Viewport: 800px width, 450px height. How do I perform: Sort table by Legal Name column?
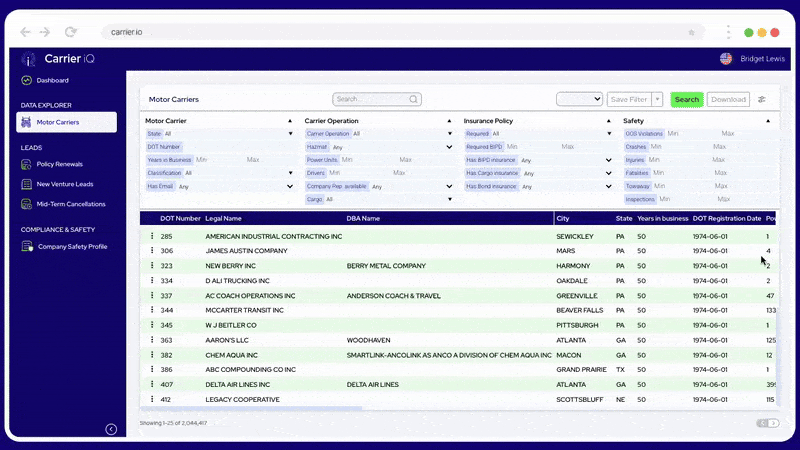click(224, 218)
